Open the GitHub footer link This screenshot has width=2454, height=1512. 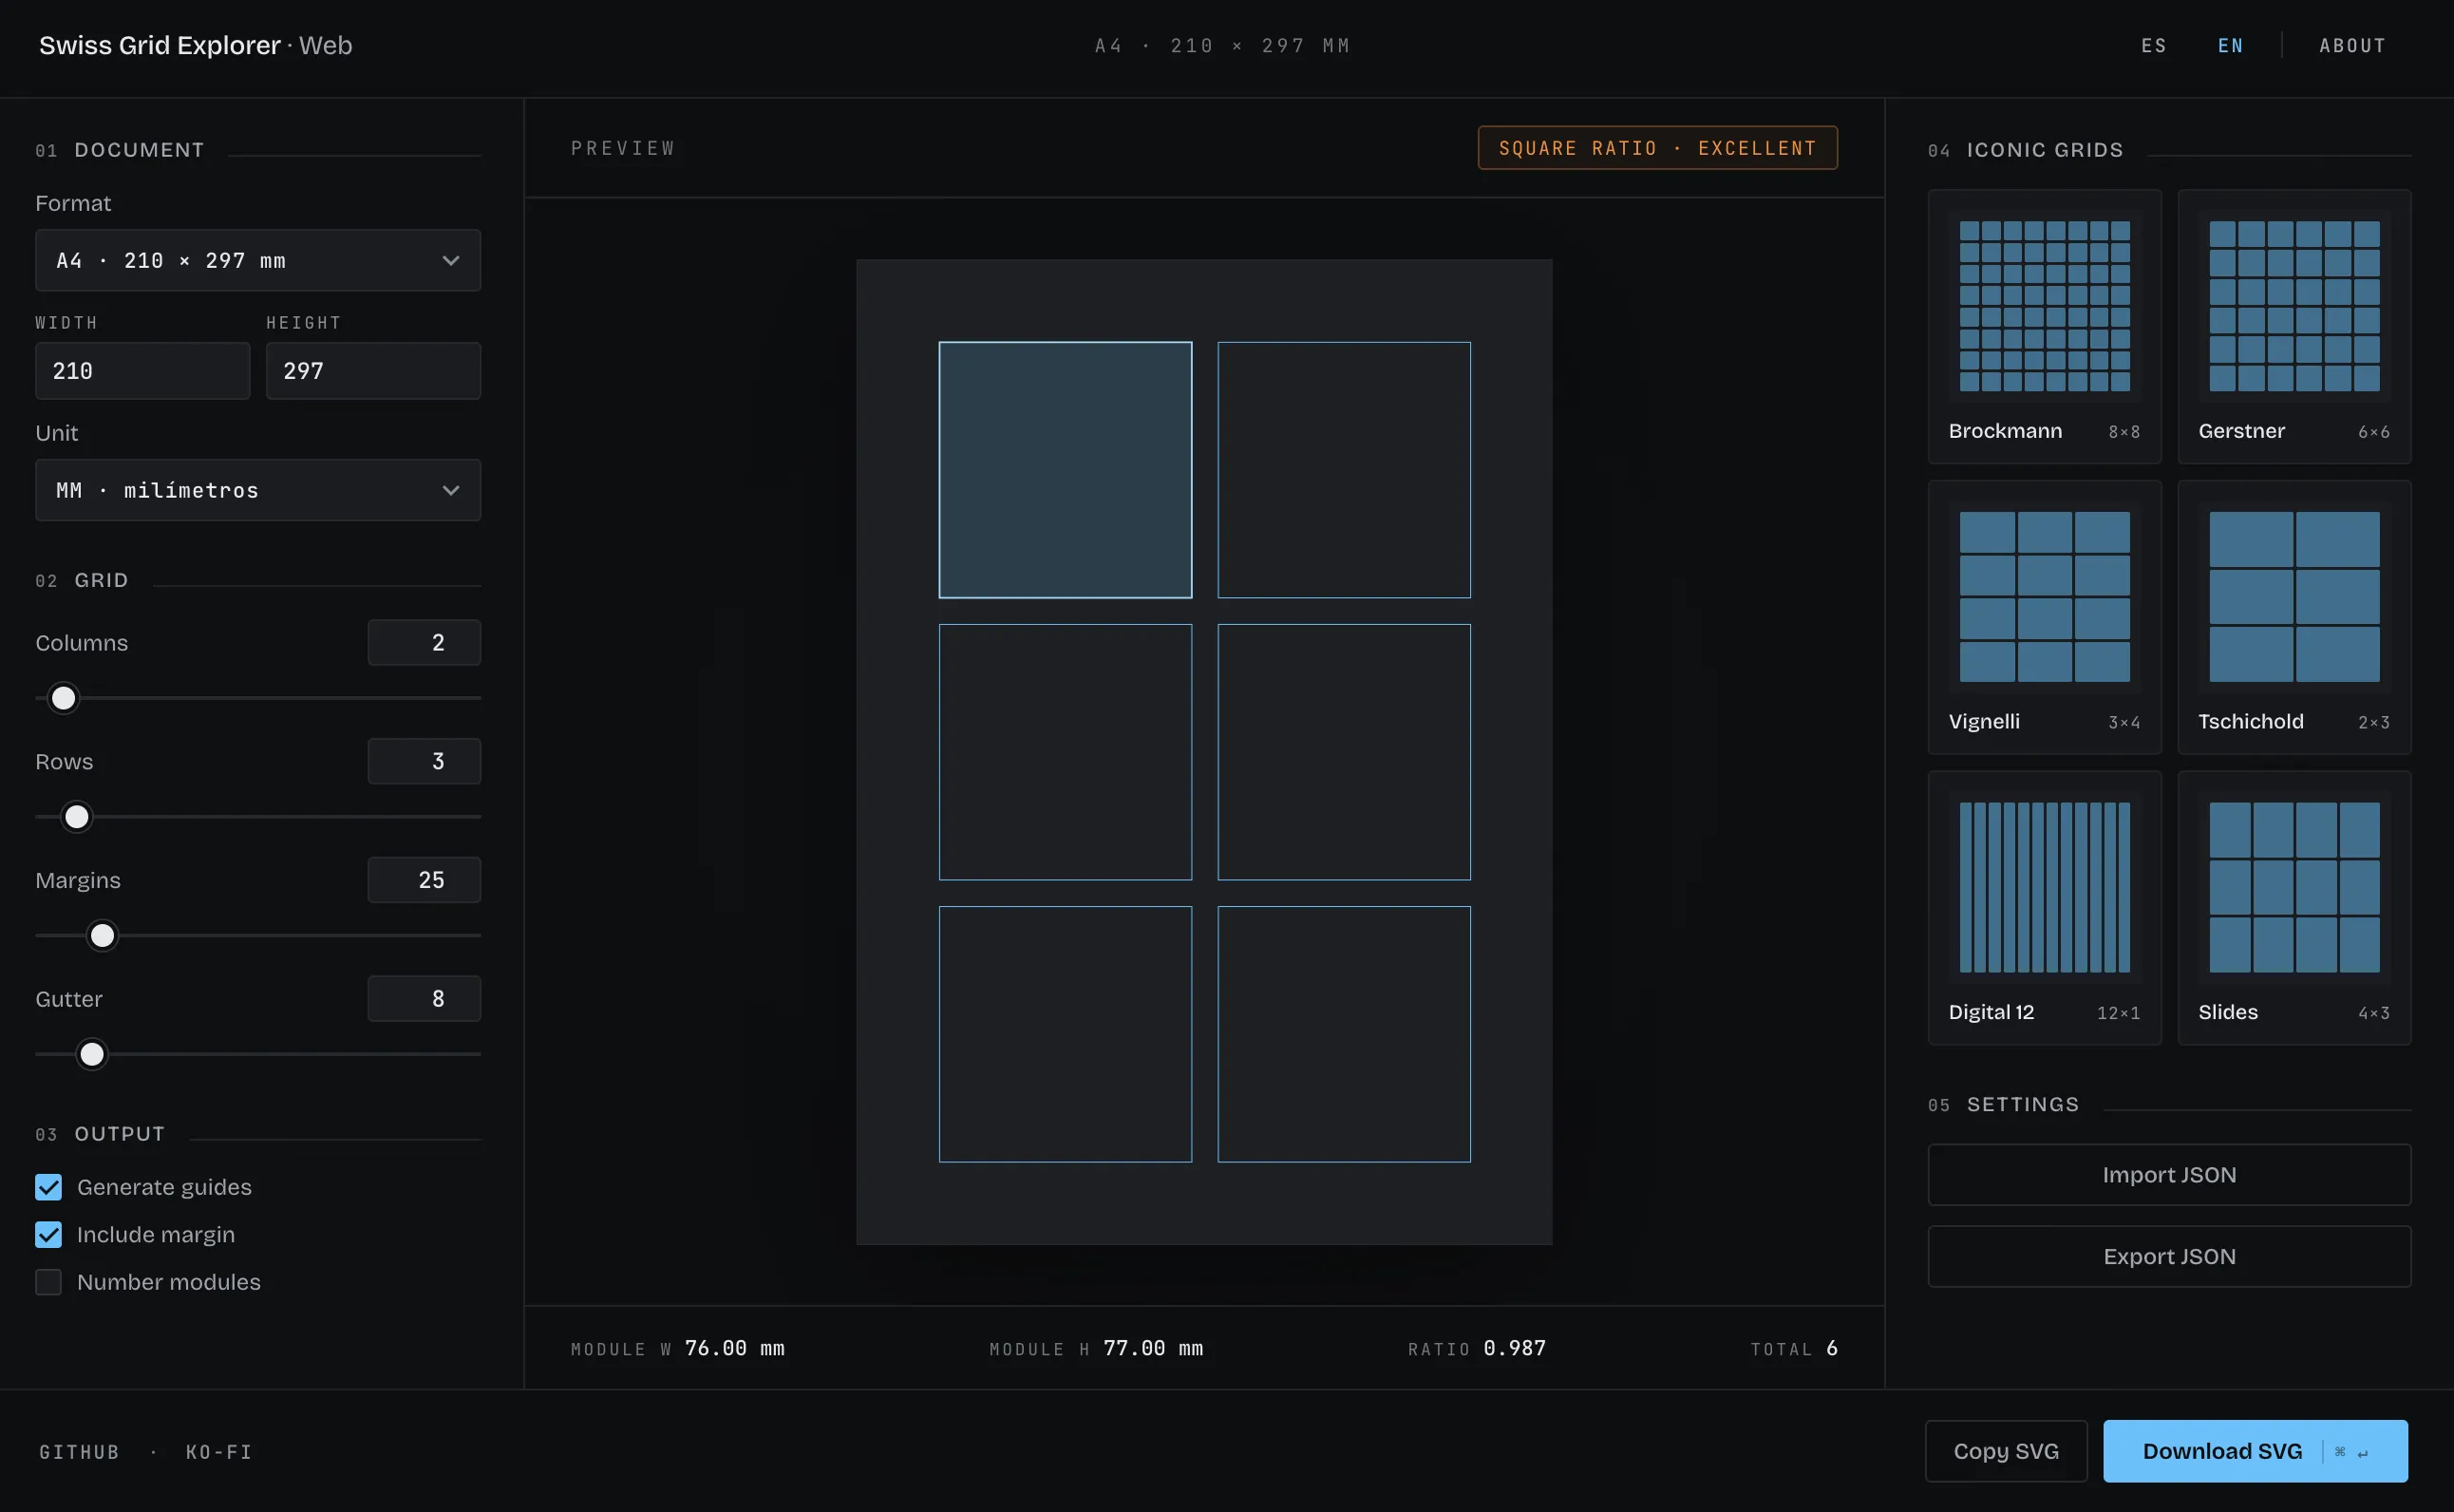(x=80, y=1452)
